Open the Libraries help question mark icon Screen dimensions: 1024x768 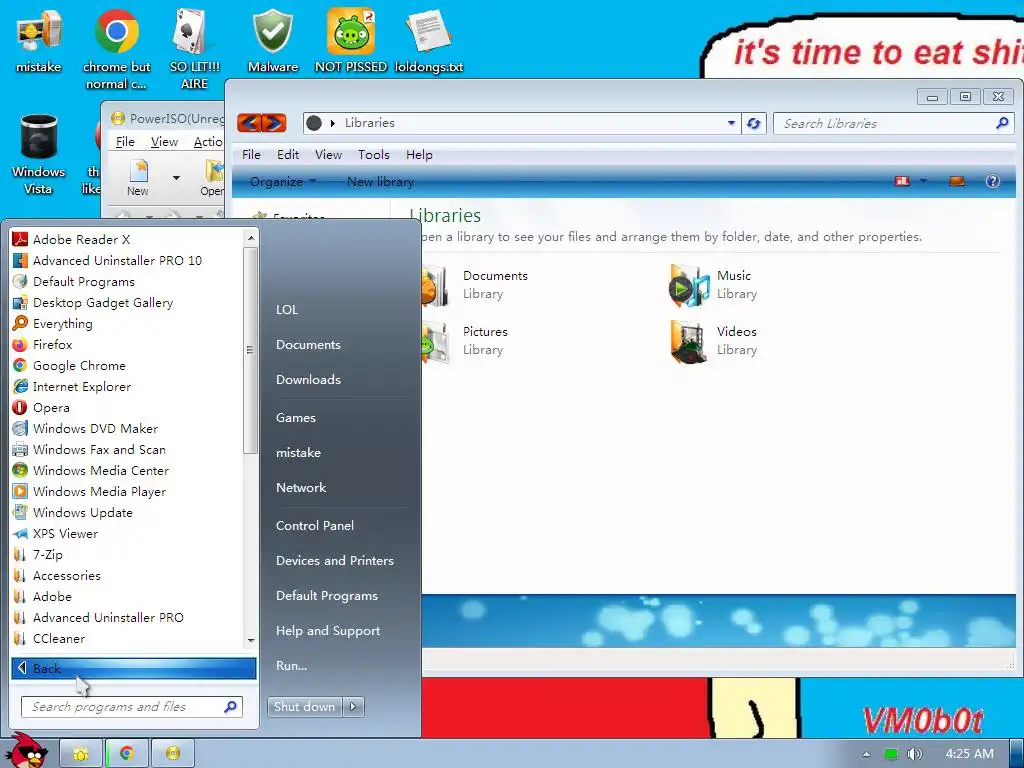[x=992, y=182]
